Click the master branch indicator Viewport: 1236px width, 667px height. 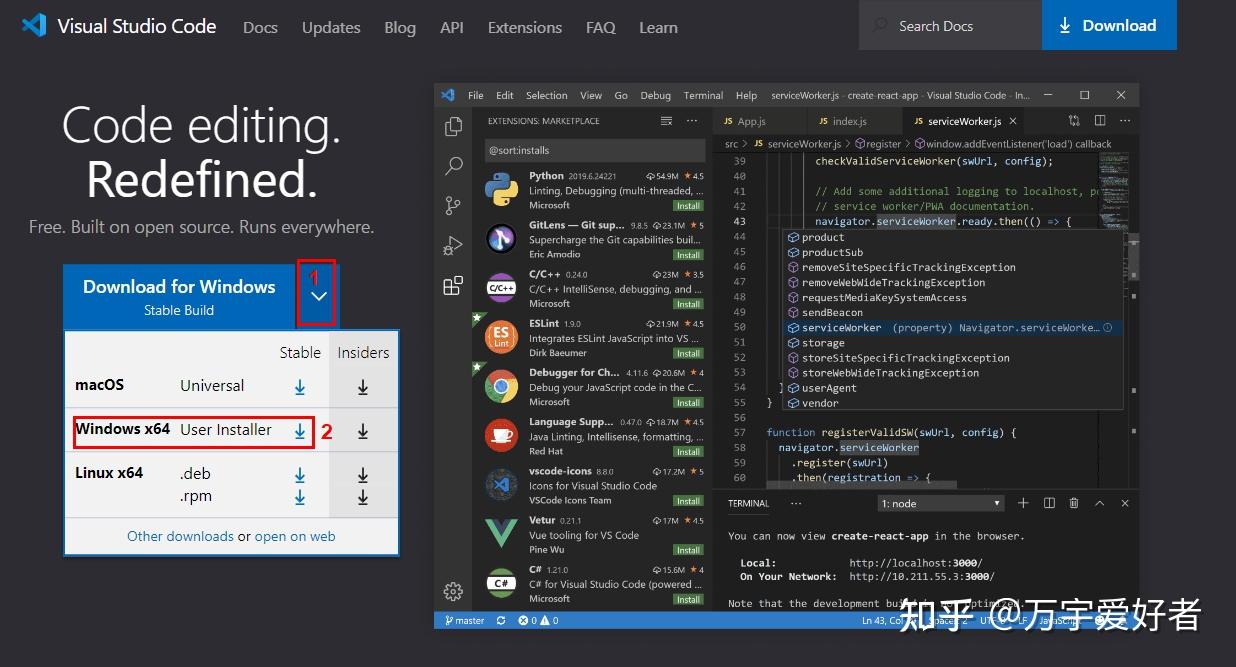coord(463,620)
